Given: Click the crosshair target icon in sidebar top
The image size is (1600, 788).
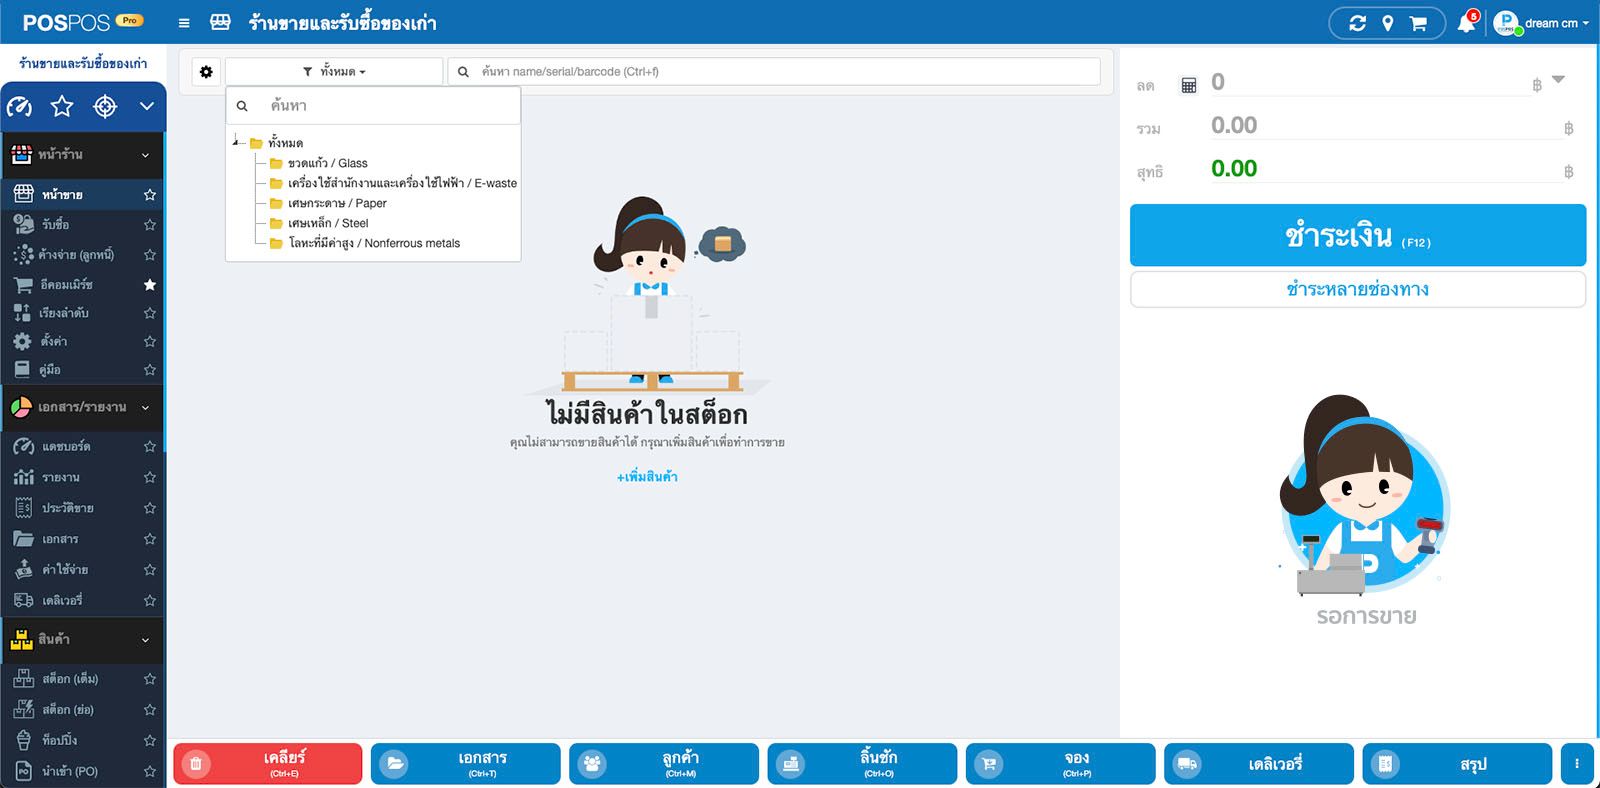Looking at the screenshot, I should [105, 106].
